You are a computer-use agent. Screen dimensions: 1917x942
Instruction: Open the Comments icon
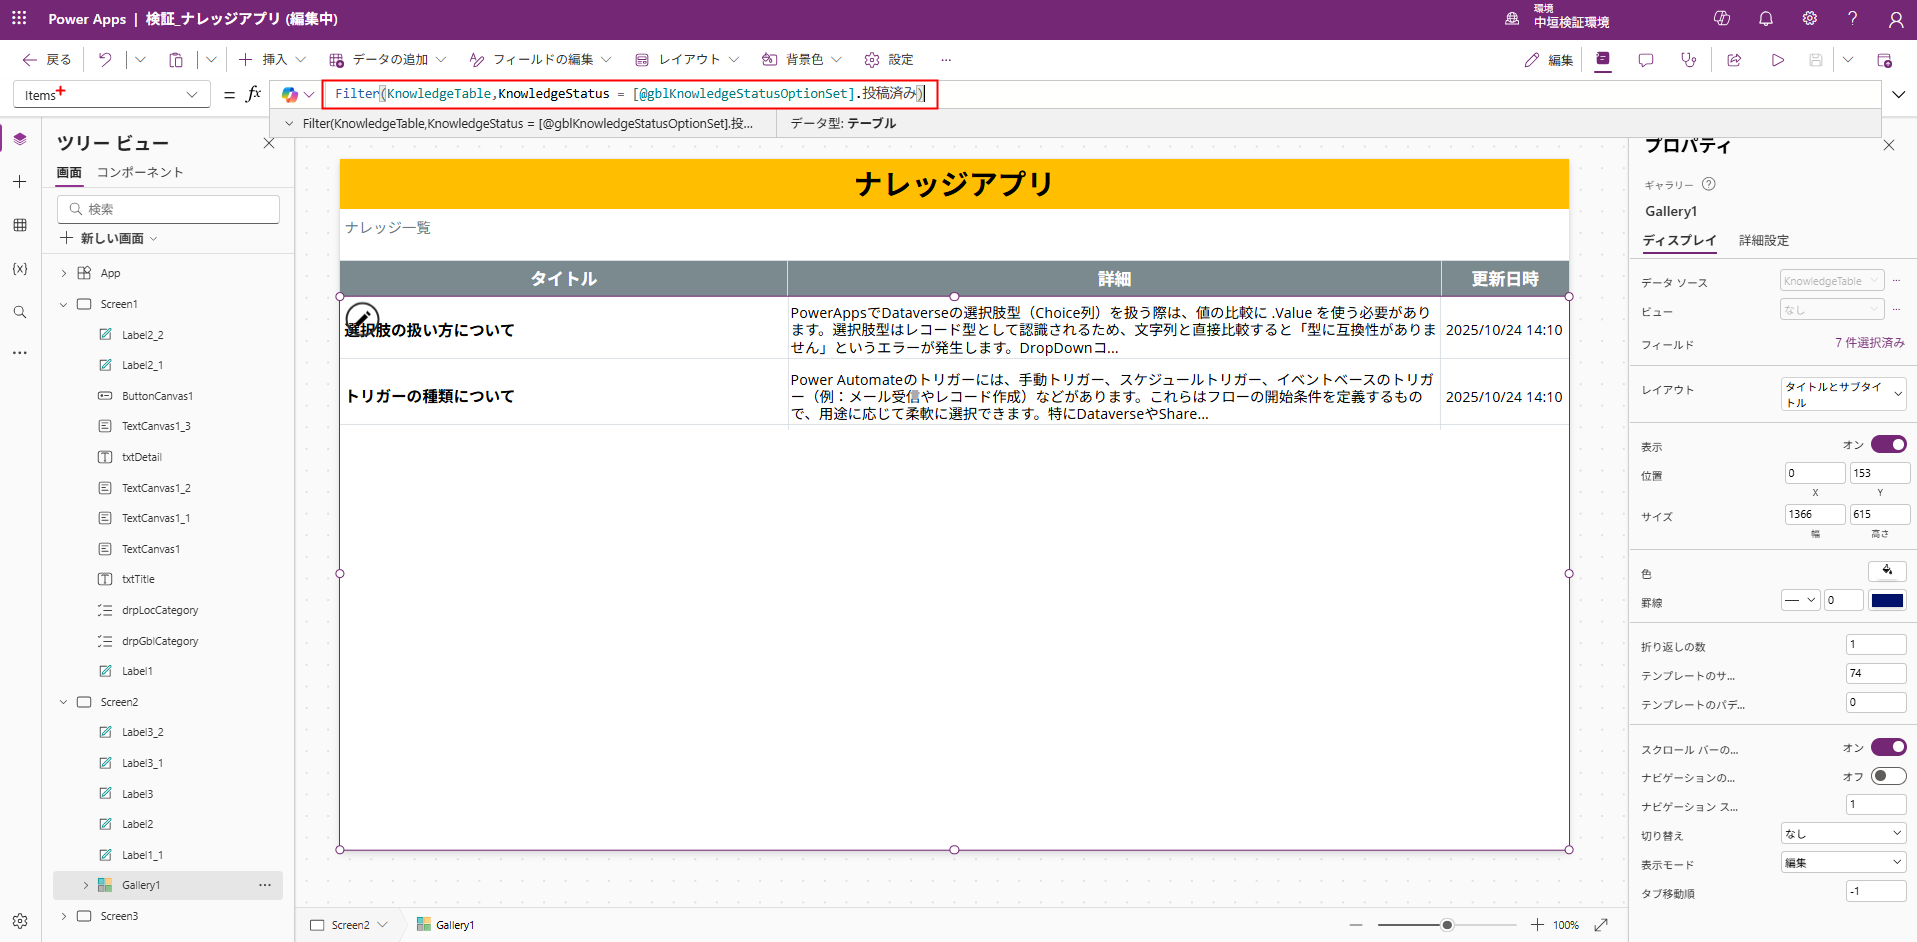1646,60
